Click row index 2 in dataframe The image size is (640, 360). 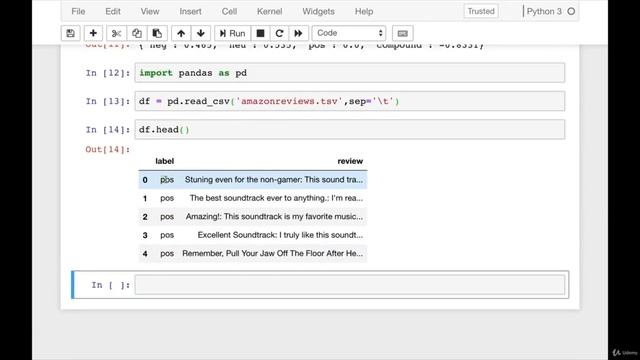pos(145,217)
